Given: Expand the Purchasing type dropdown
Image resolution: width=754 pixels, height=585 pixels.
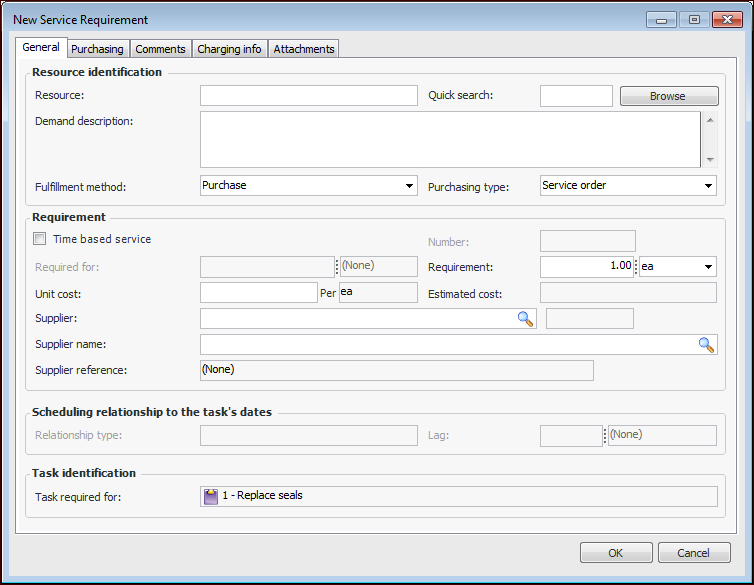Looking at the screenshot, I should click(708, 186).
